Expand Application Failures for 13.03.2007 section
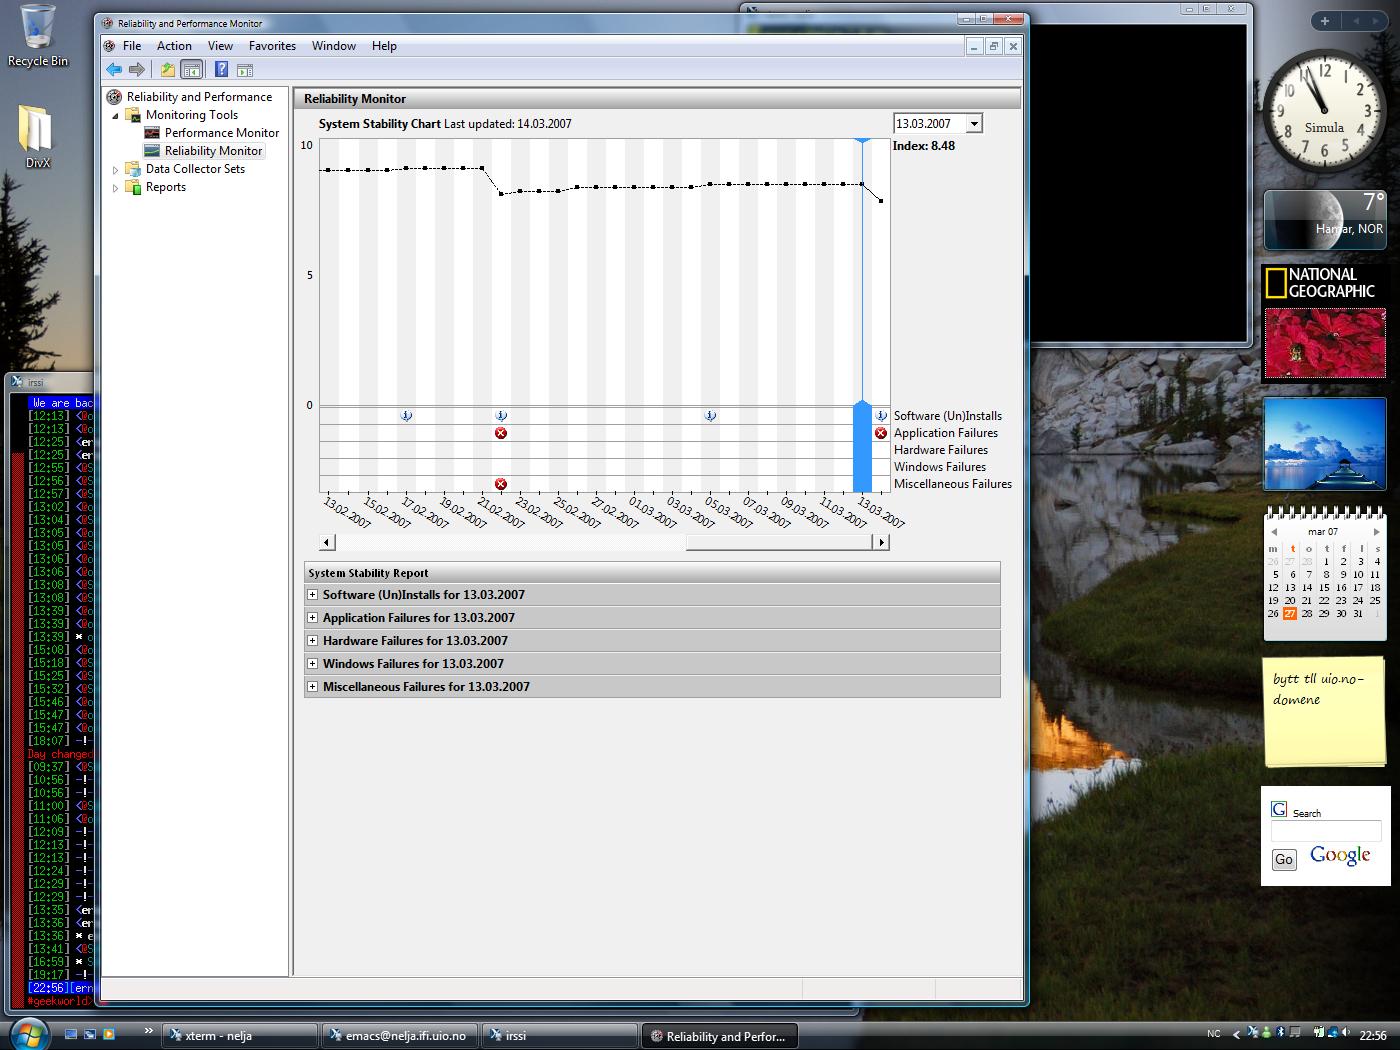This screenshot has height=1050, width=1400. pyautogui.click(x=313, y=618)
